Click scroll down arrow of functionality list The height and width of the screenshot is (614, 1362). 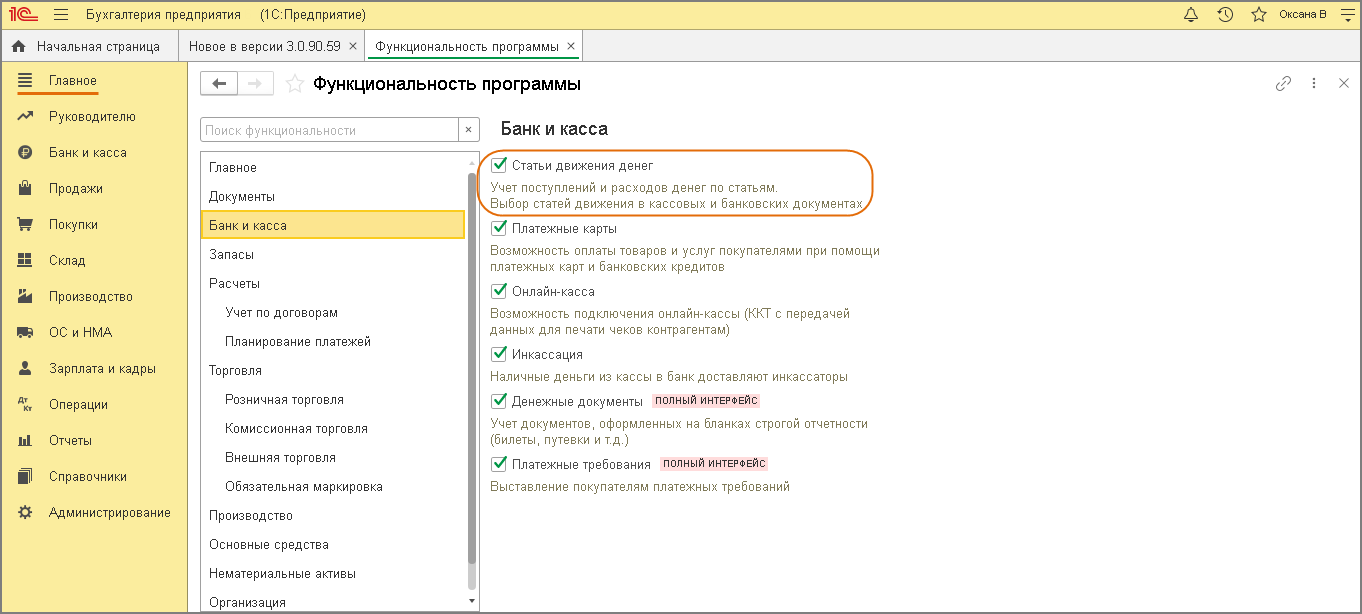[472, 601]
